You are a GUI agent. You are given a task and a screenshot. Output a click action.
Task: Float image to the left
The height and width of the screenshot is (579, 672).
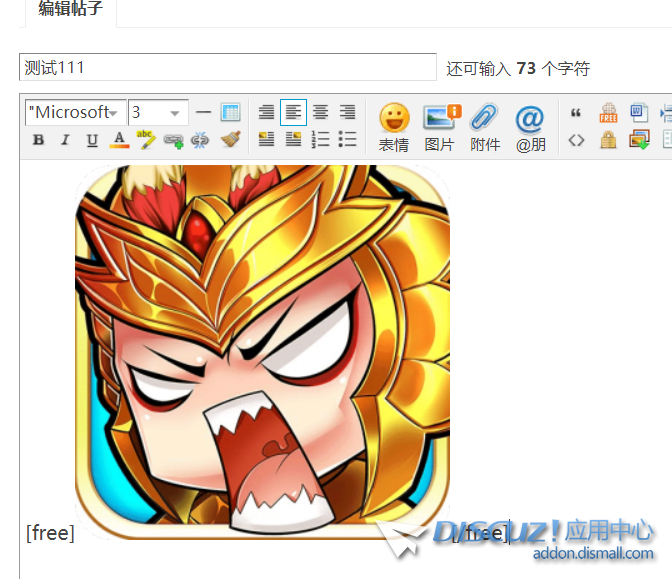click(x=266, y=139)
